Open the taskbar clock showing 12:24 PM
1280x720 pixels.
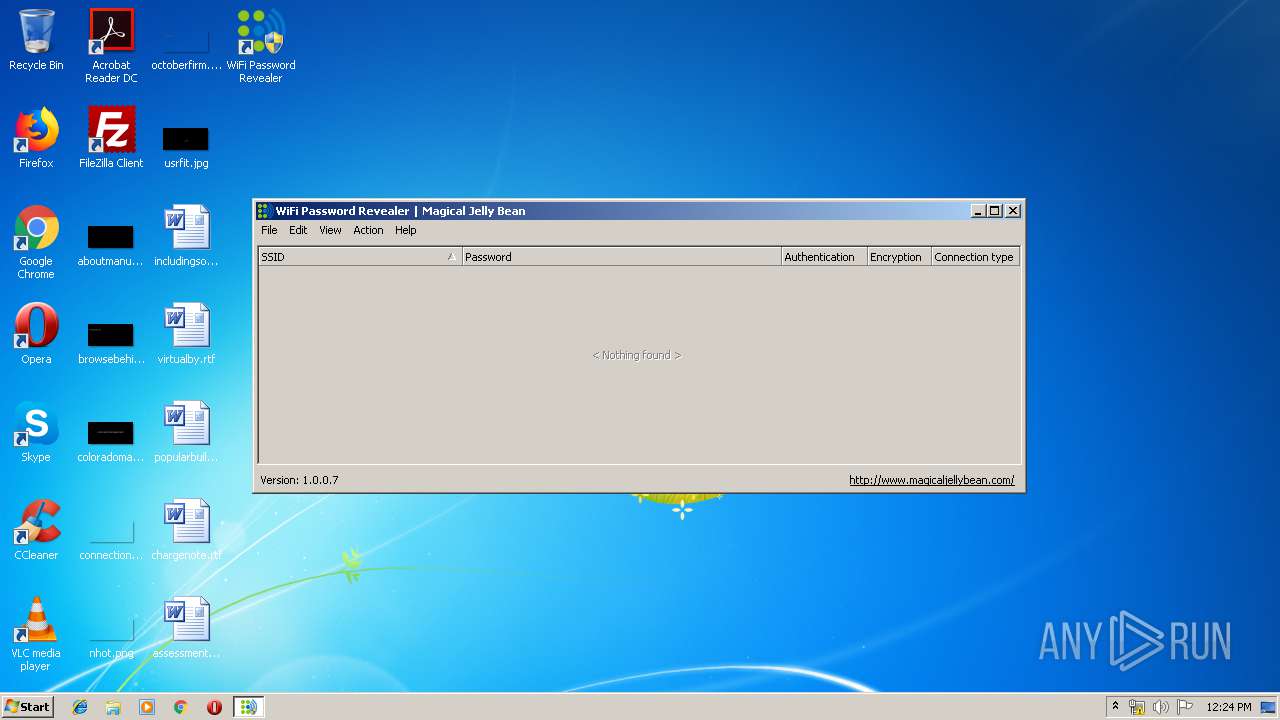click(x=1228, y=707)
